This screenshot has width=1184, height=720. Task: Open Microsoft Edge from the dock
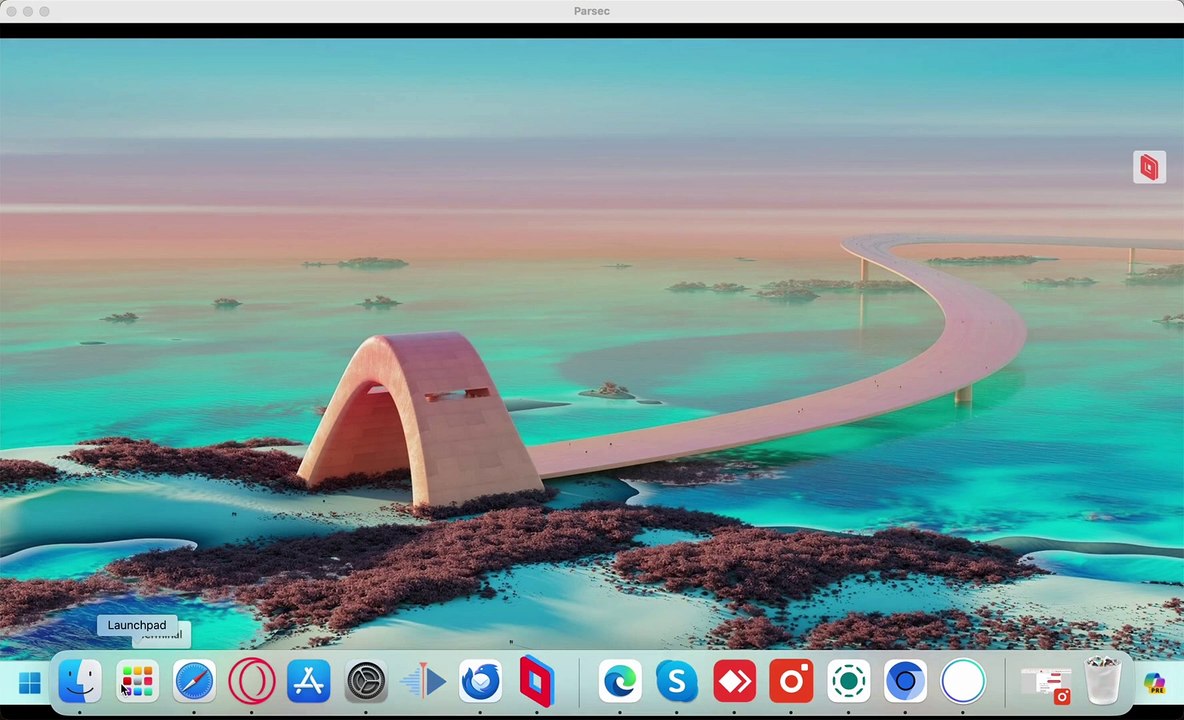[620, 682]
